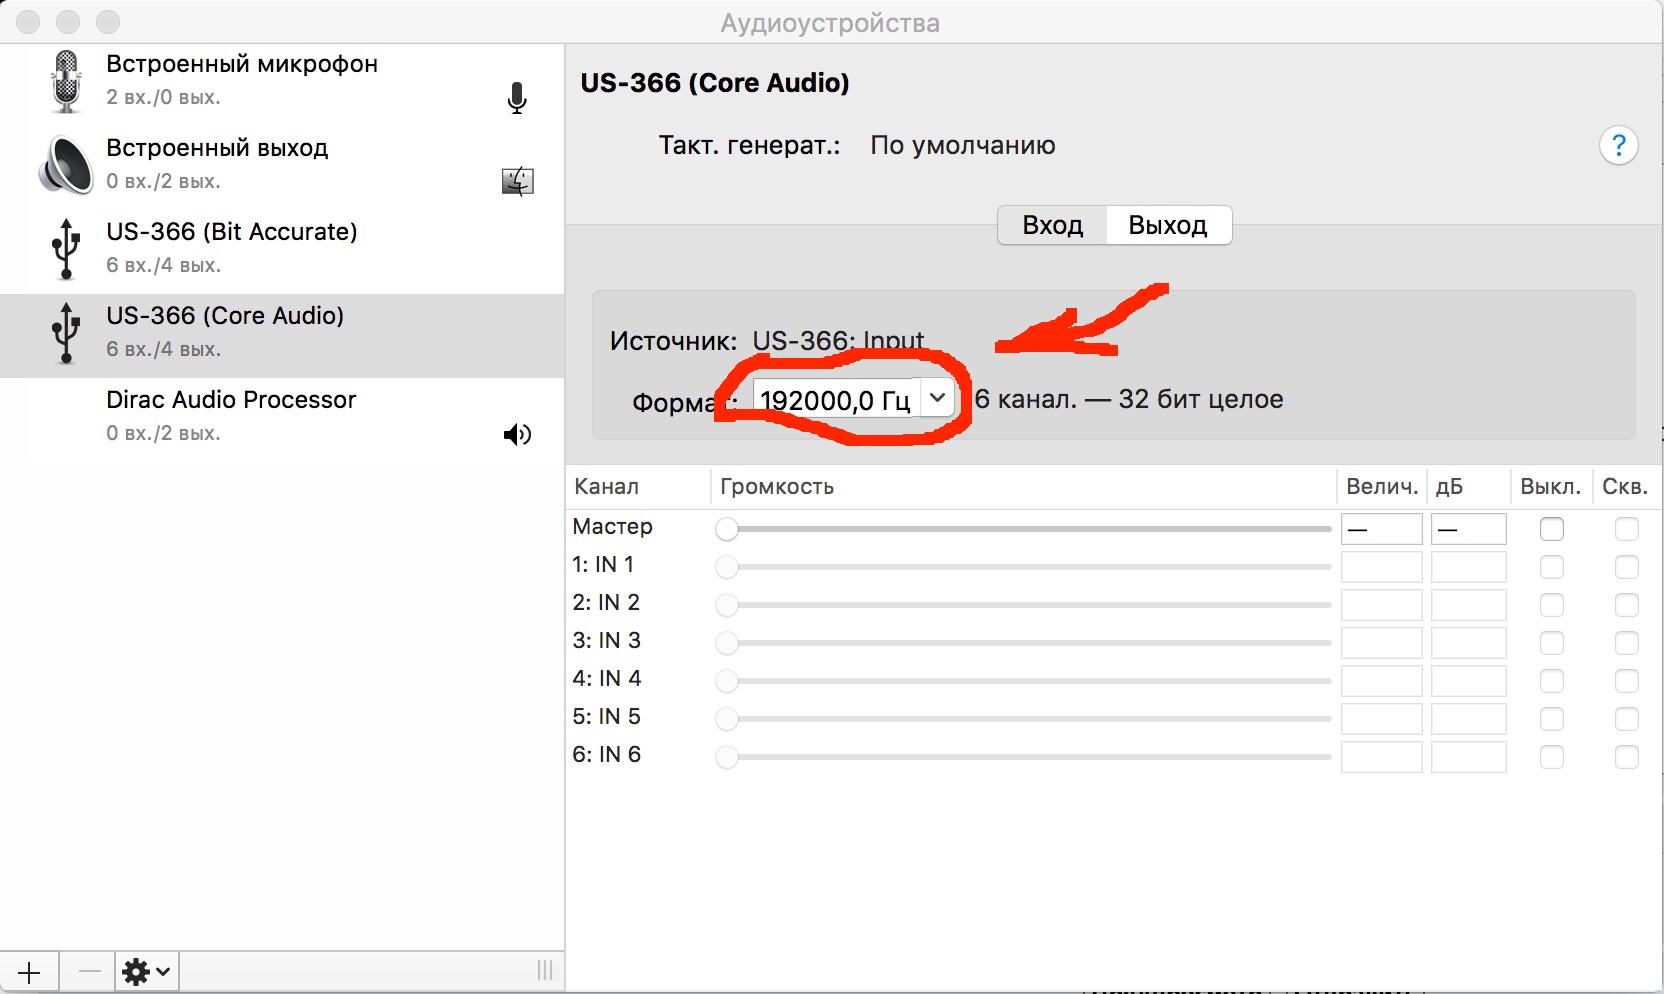The width and height of the screenshot is (1664, 994).
Task: Click the built-in output speaker icon
Action: (x=66, y=165)
